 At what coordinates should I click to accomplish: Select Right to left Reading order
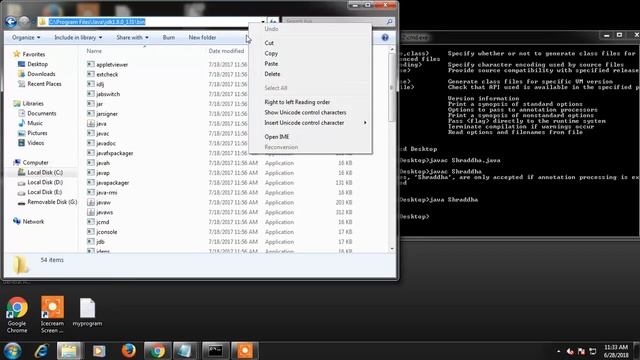click(297, 102)
